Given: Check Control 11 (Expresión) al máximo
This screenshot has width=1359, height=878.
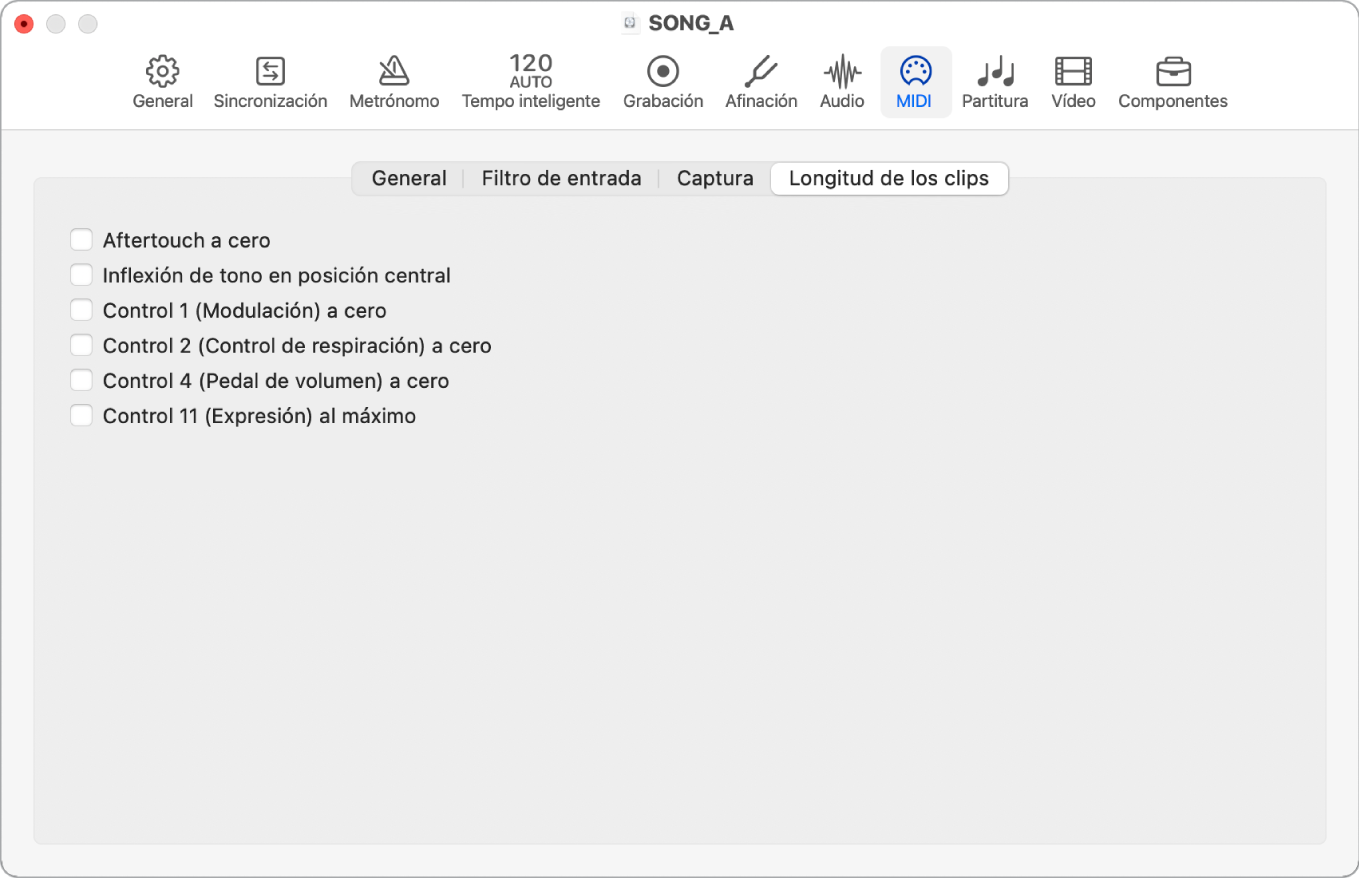Looking at the screenshot, I should point(81,414).
